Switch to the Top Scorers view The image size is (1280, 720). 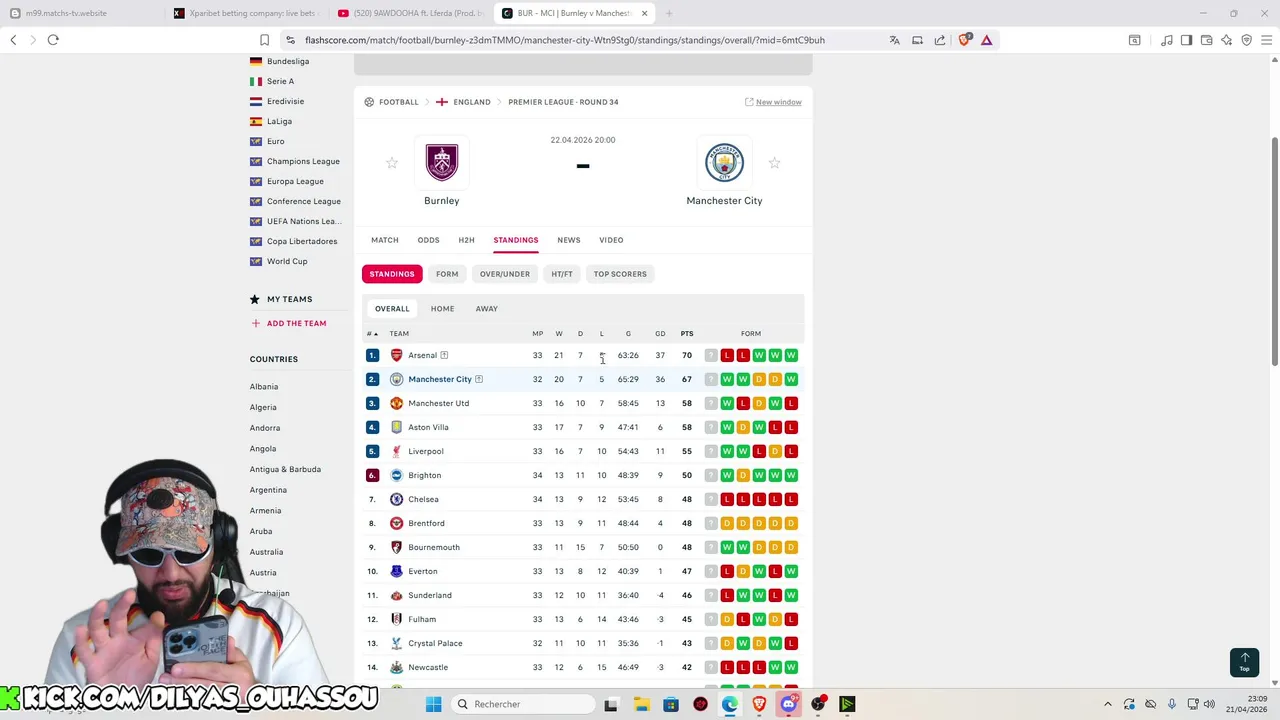620,274
